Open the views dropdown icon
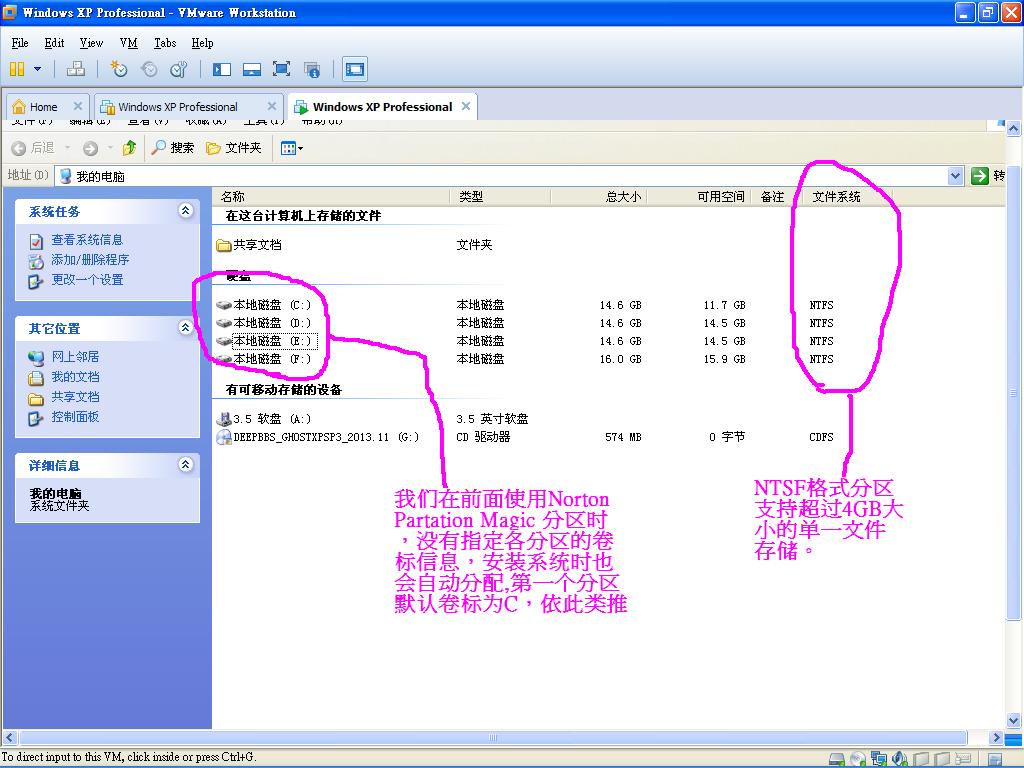 coord(291,148)
